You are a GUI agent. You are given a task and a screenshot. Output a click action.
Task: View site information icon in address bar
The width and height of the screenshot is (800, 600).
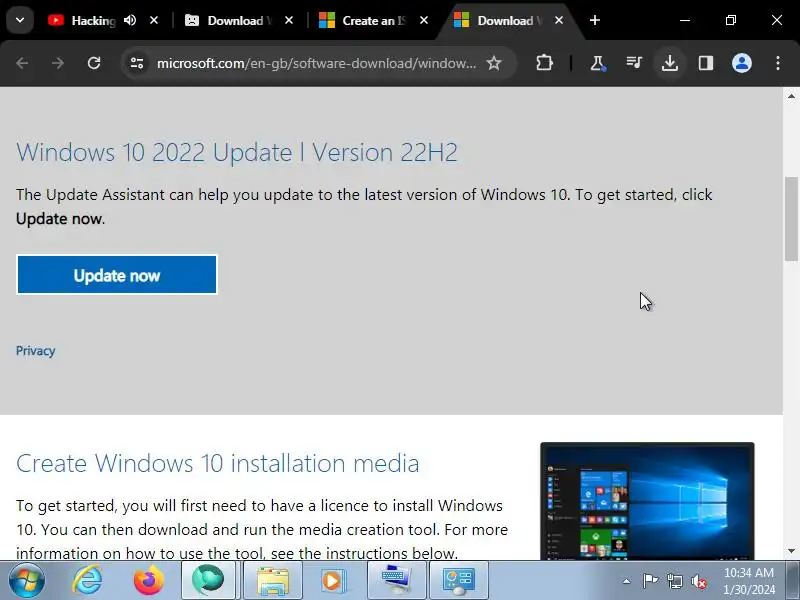(x=137, y=63)
